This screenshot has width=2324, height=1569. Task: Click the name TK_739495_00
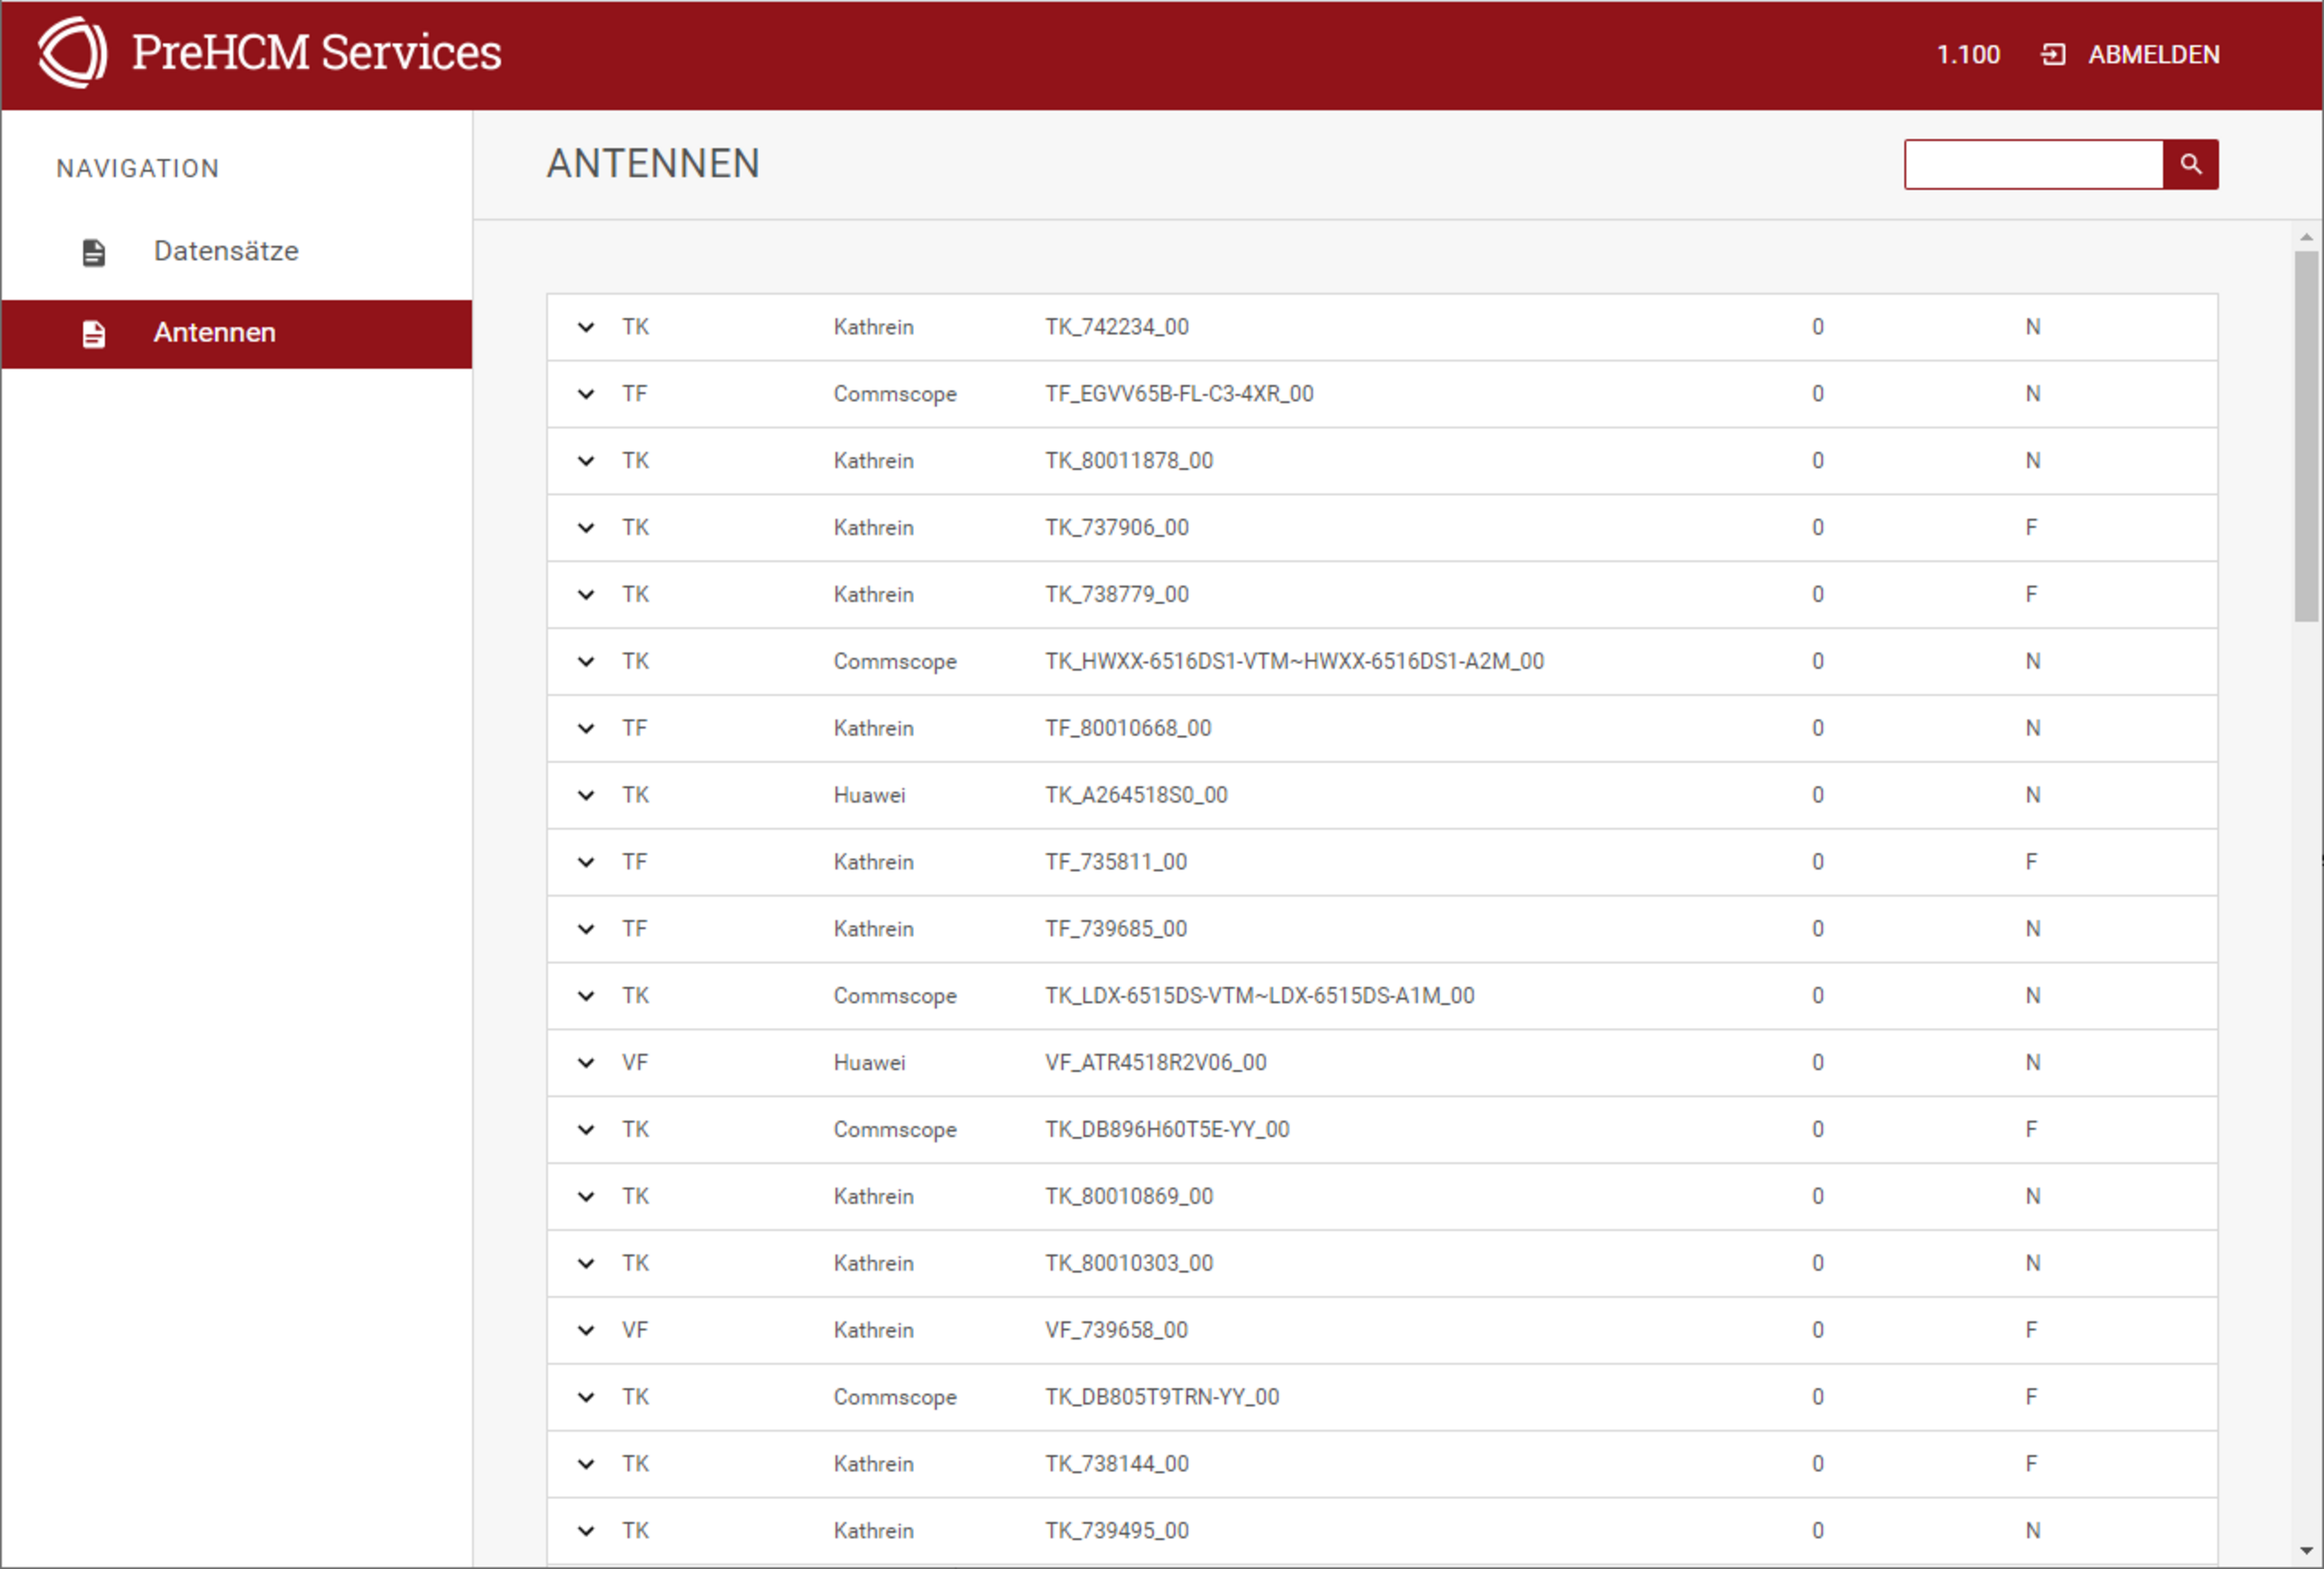[x=1117, y=1531]
